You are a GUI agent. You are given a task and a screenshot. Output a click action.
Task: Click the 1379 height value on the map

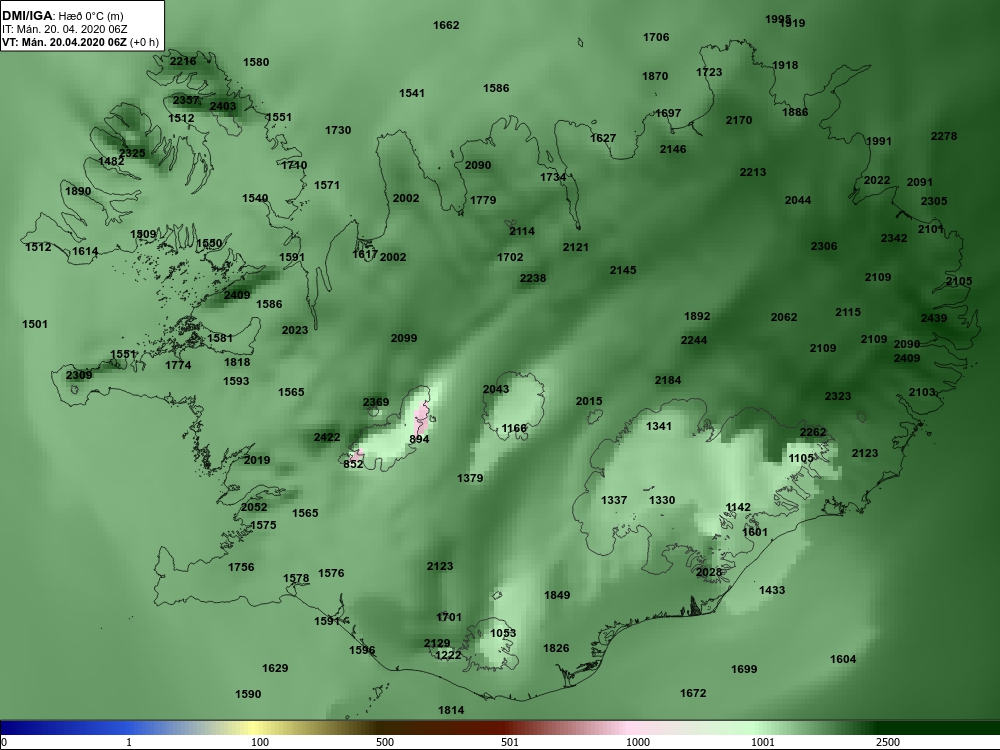tap(470, 478)
